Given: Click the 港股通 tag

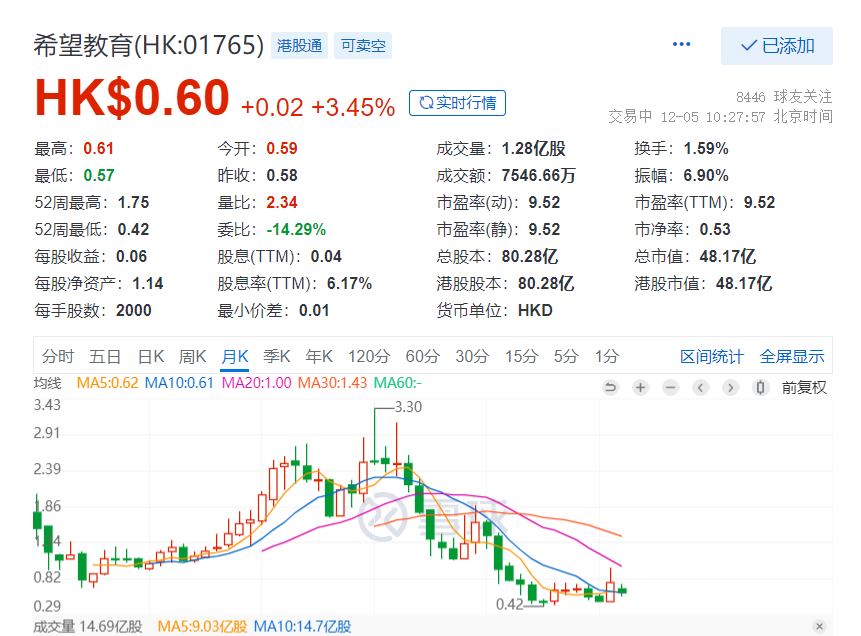Looking at the screenshot, I should 298,45.
